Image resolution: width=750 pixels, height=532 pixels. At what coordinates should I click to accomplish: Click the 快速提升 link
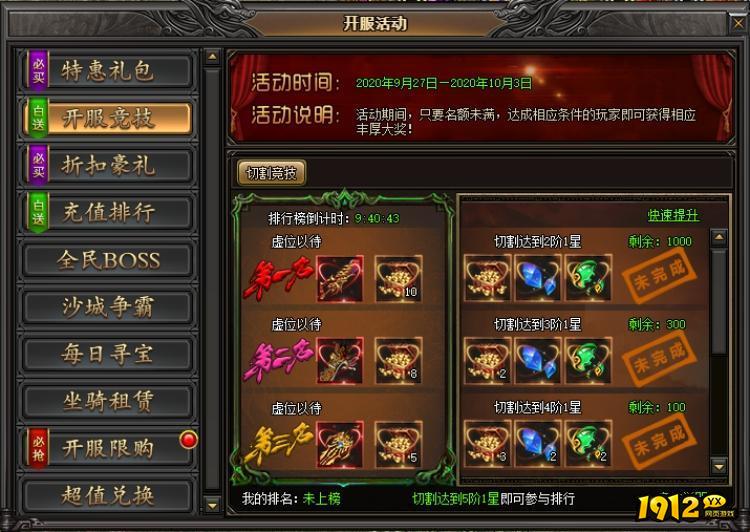pyautogui.click(x=673, y=215)
